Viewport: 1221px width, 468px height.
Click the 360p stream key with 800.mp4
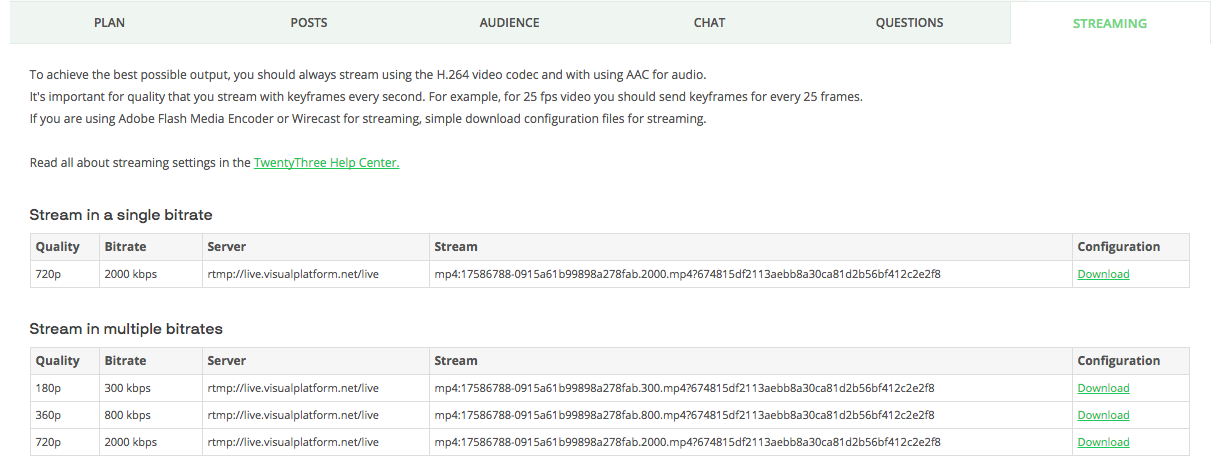(684, 415)
